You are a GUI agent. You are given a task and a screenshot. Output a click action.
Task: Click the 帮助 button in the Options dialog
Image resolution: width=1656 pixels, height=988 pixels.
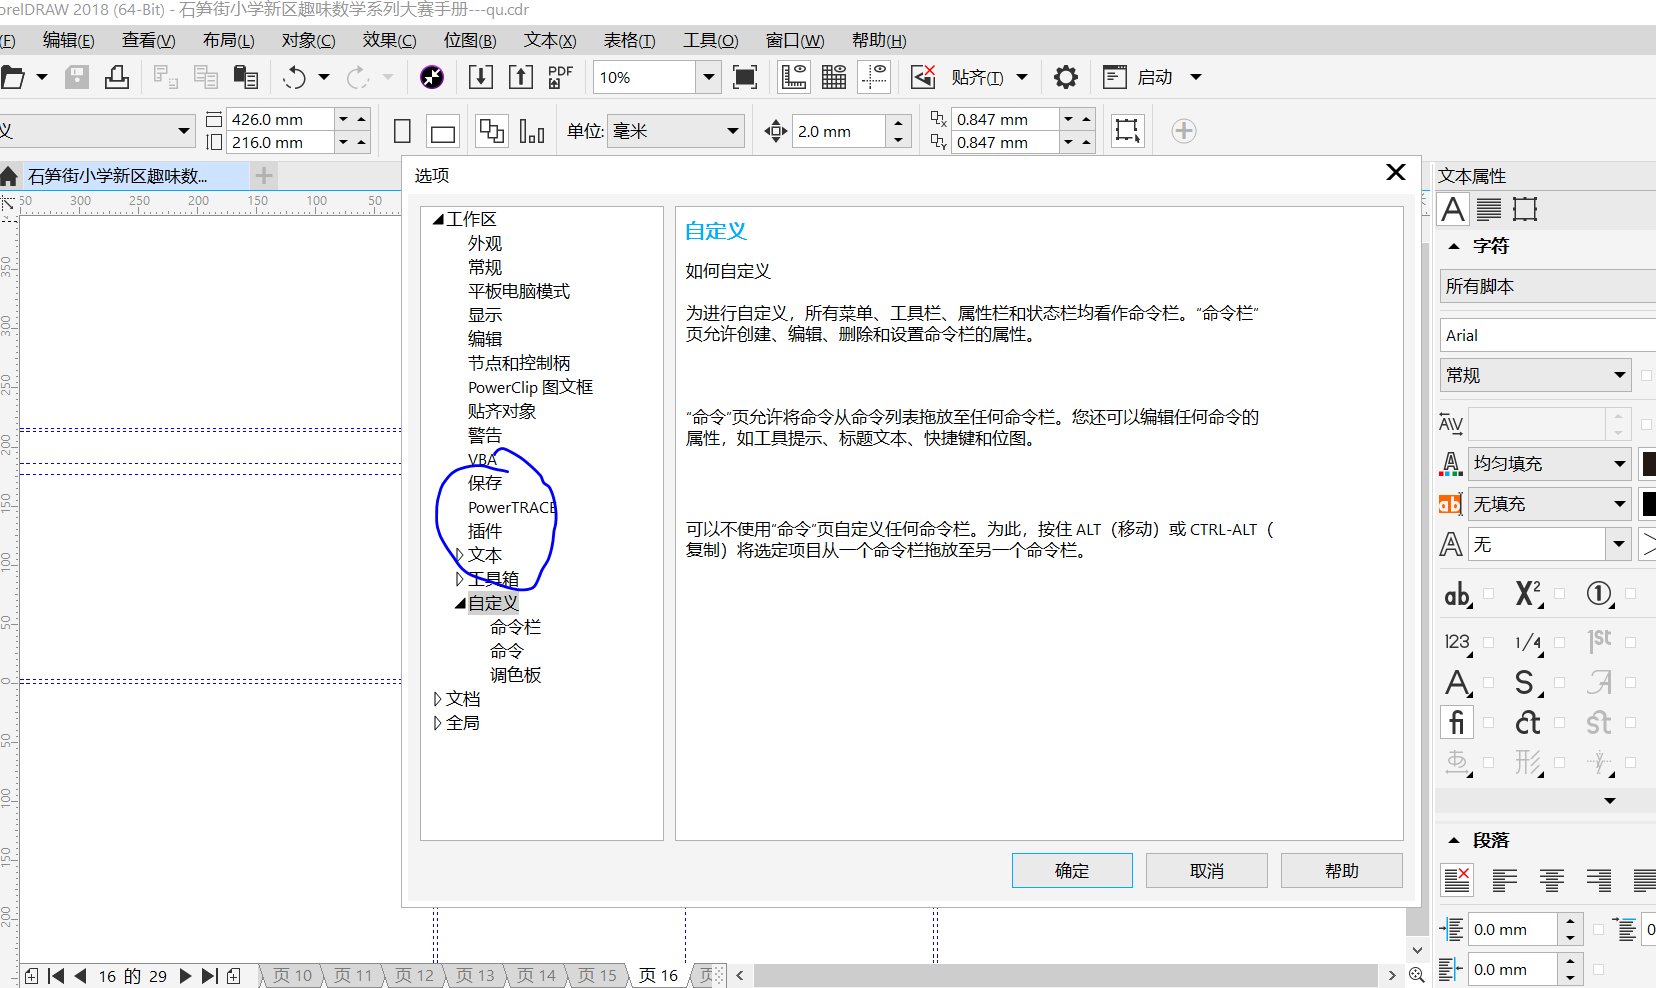(1342, 871)
